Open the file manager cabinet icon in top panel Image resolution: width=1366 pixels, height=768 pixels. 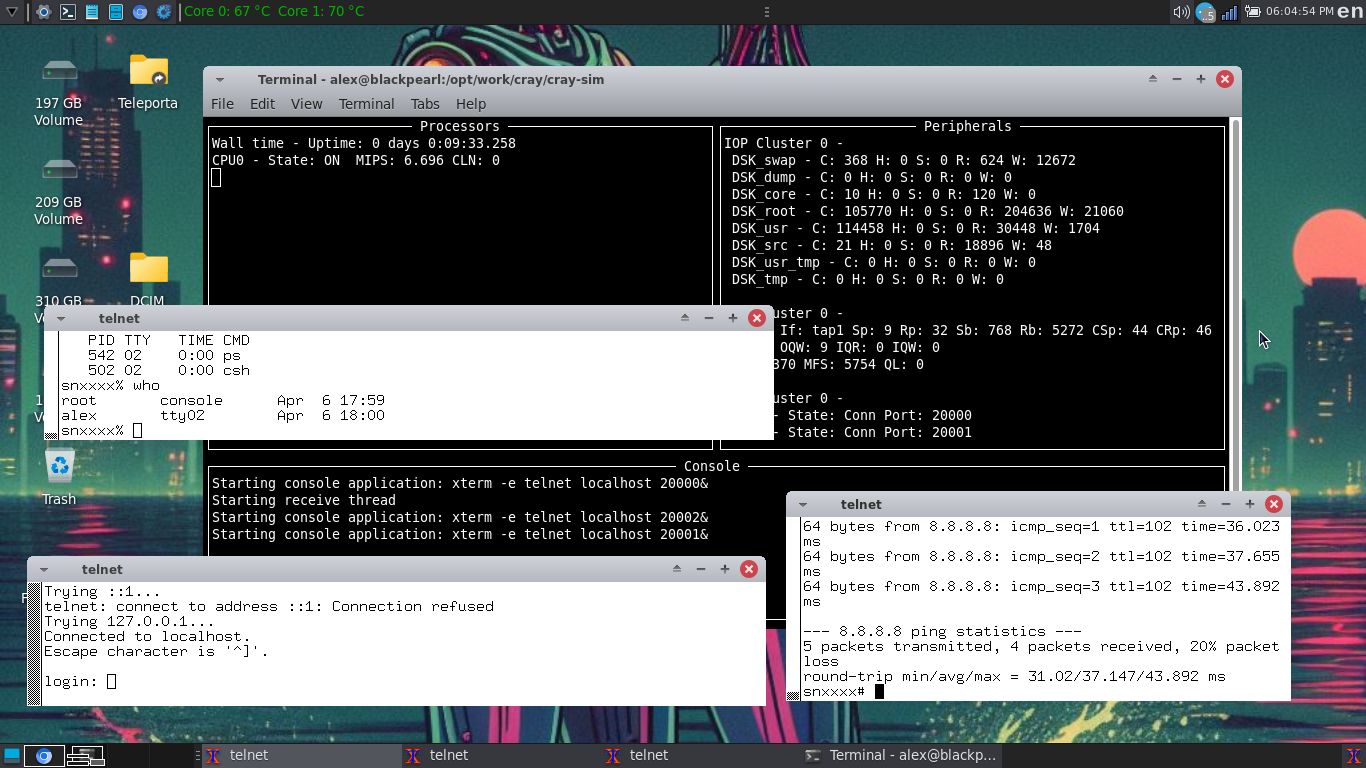pos(116,12)
